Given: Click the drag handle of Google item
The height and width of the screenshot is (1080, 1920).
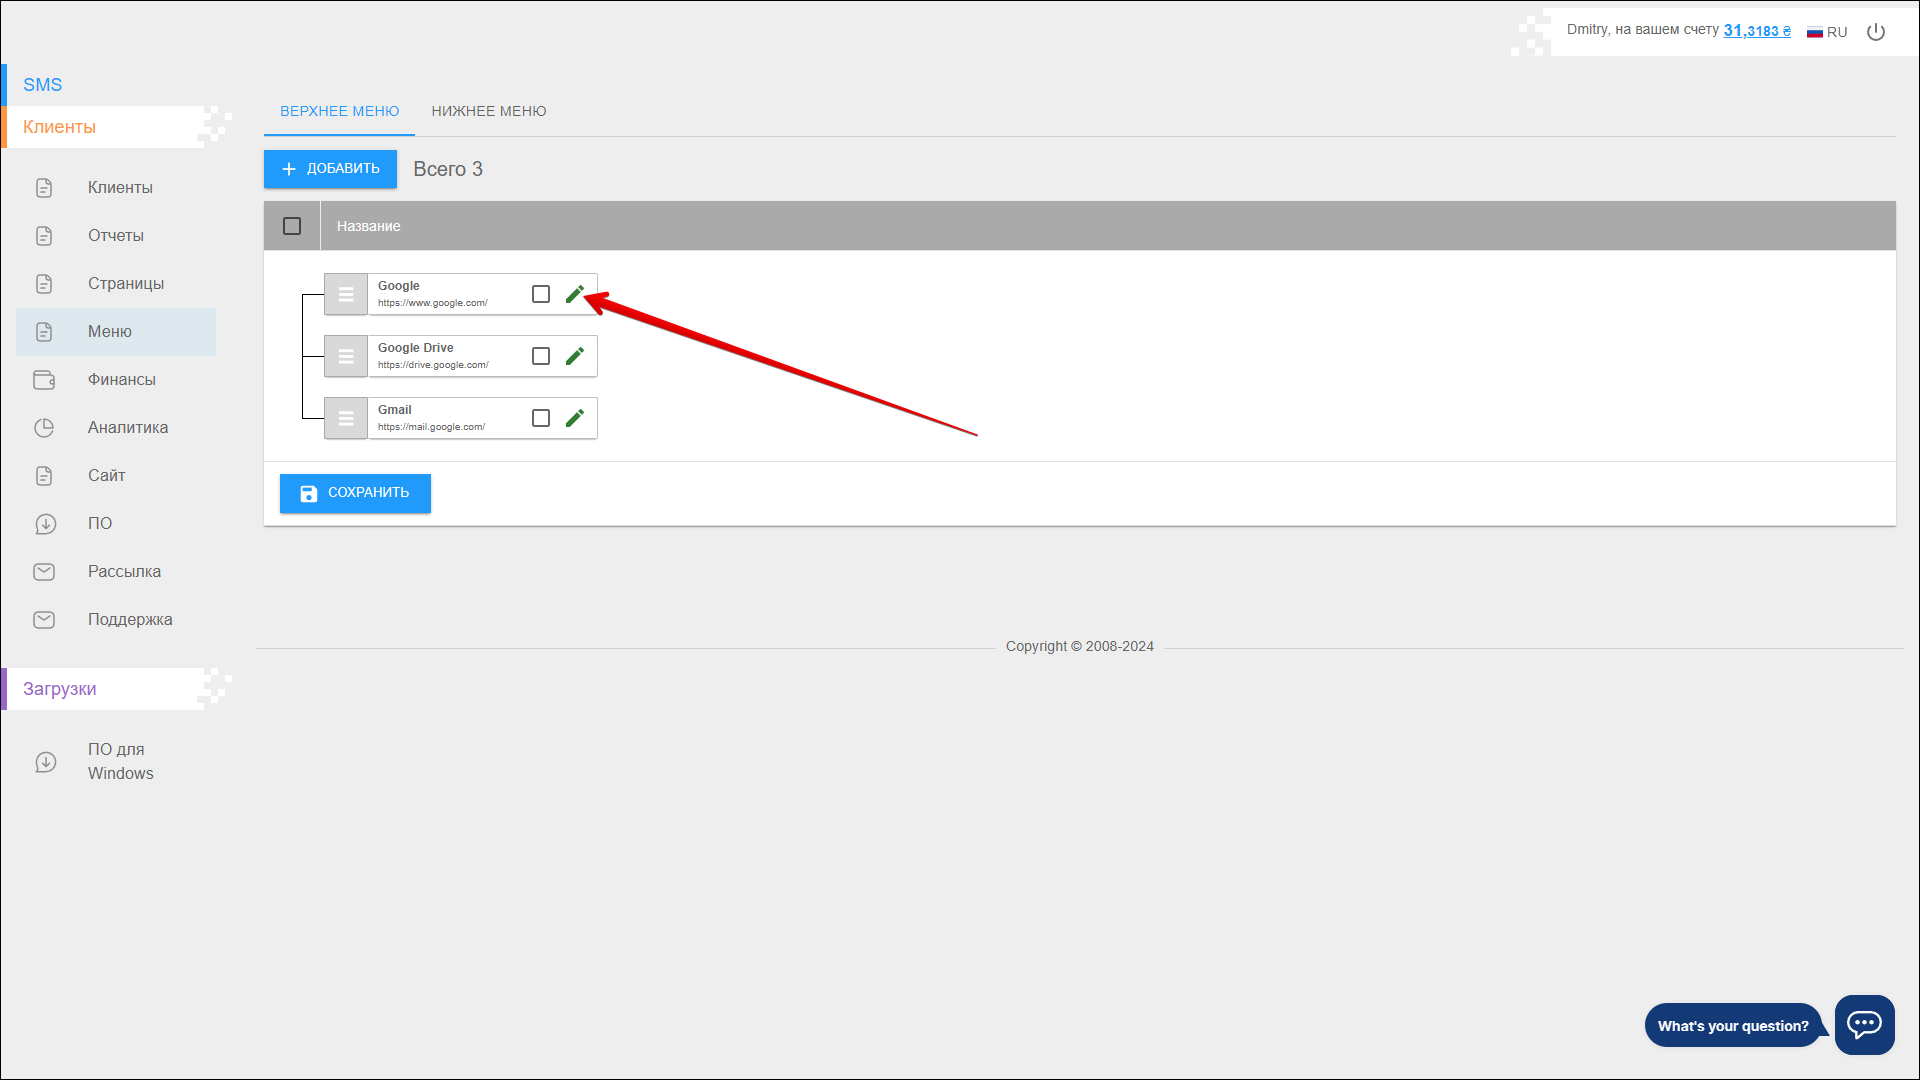Looking at the screenshot, I should coord(346,294).
